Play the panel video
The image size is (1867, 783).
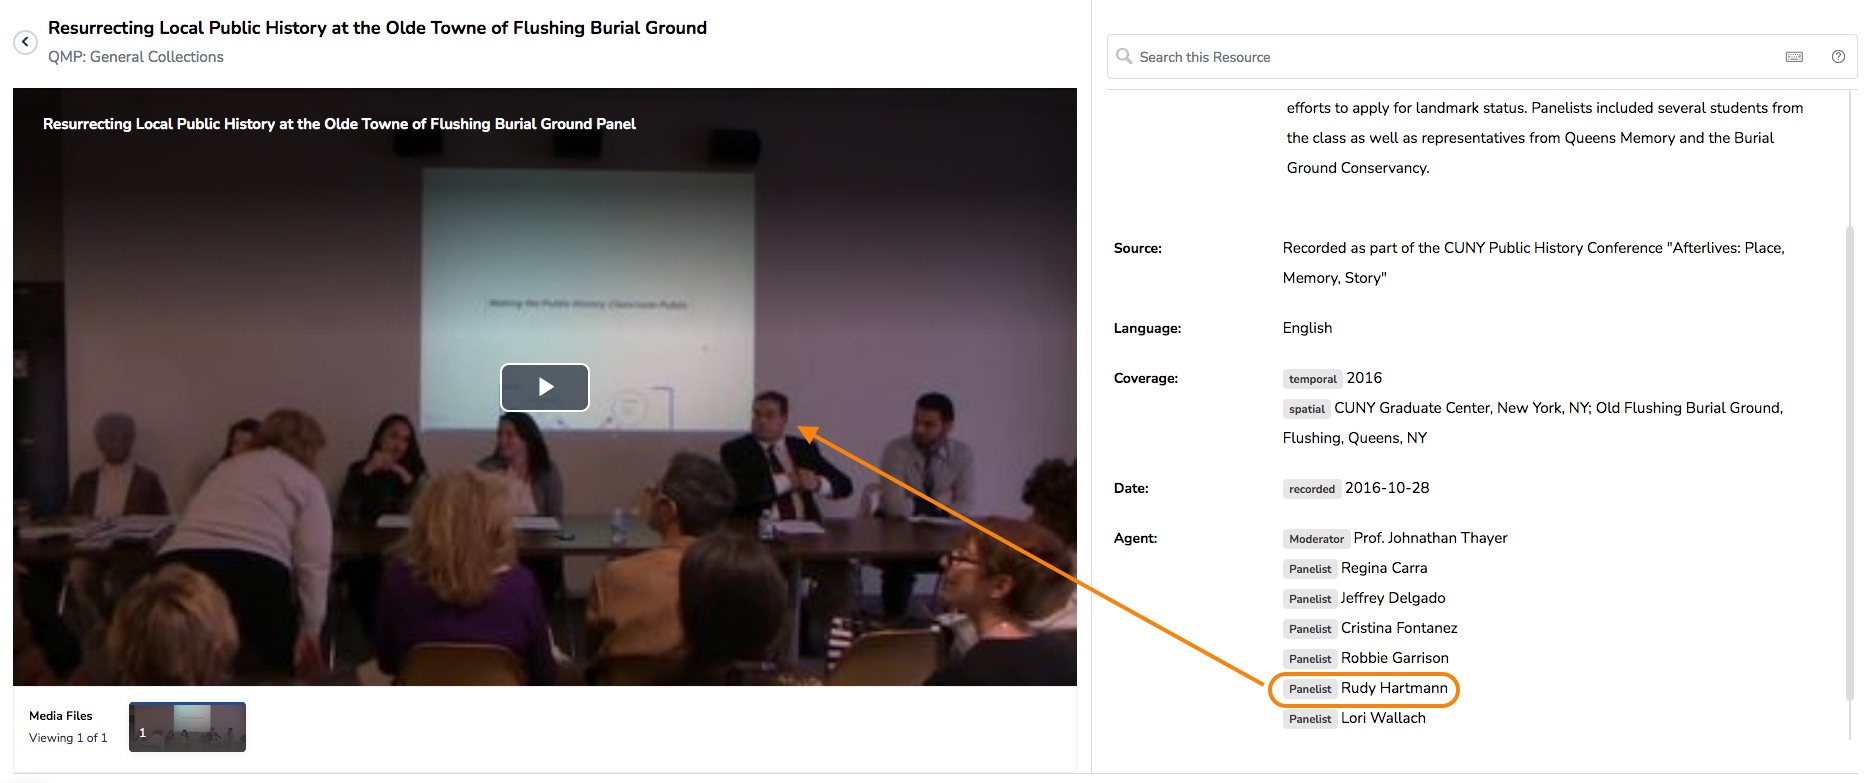coord(545,387)
